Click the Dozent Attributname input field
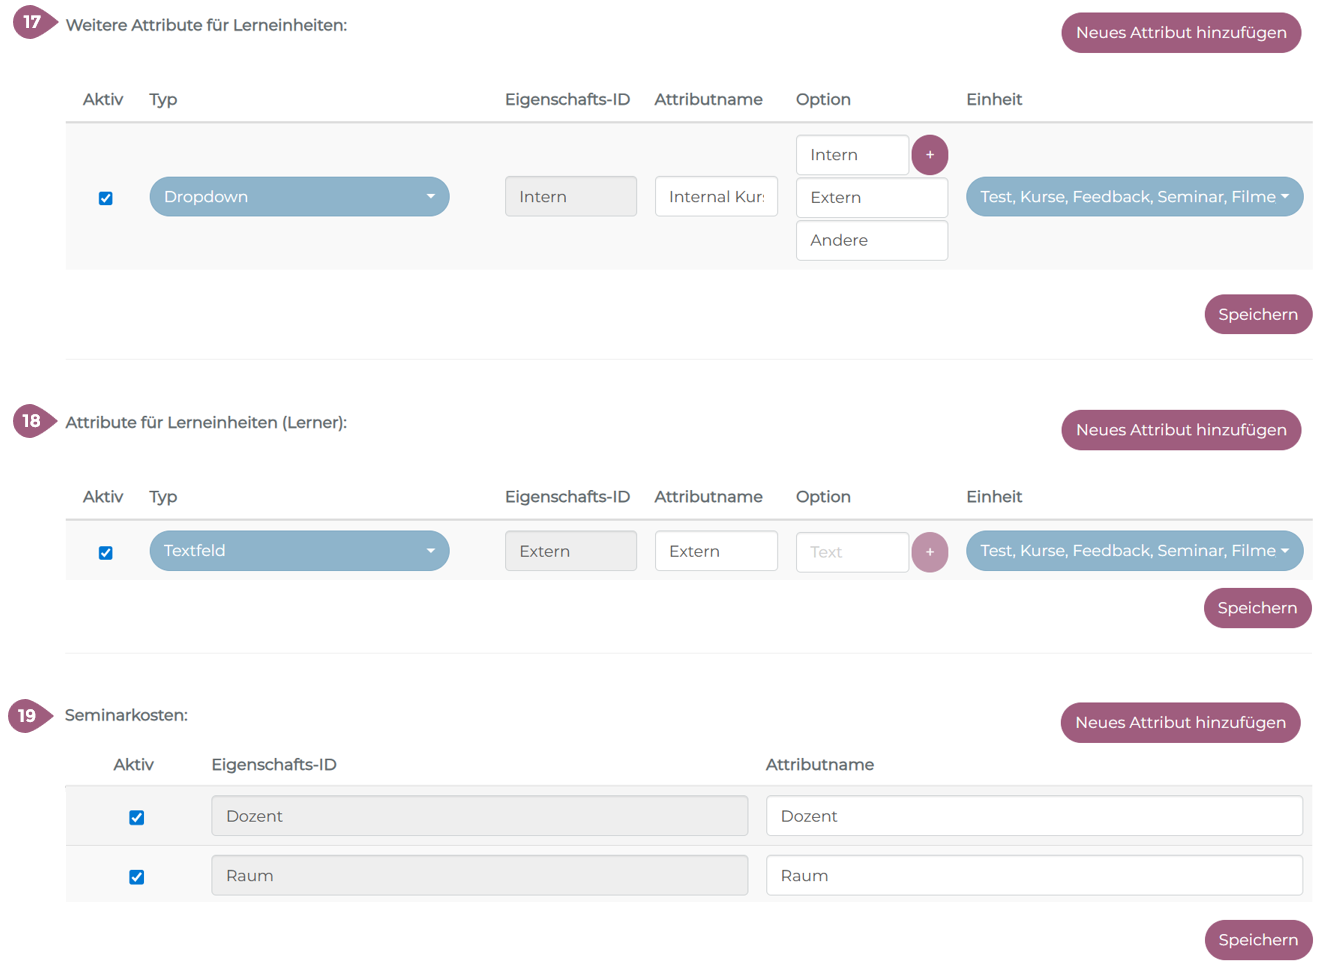The height and width of the screenshot is (967, 1321). 1033,816
